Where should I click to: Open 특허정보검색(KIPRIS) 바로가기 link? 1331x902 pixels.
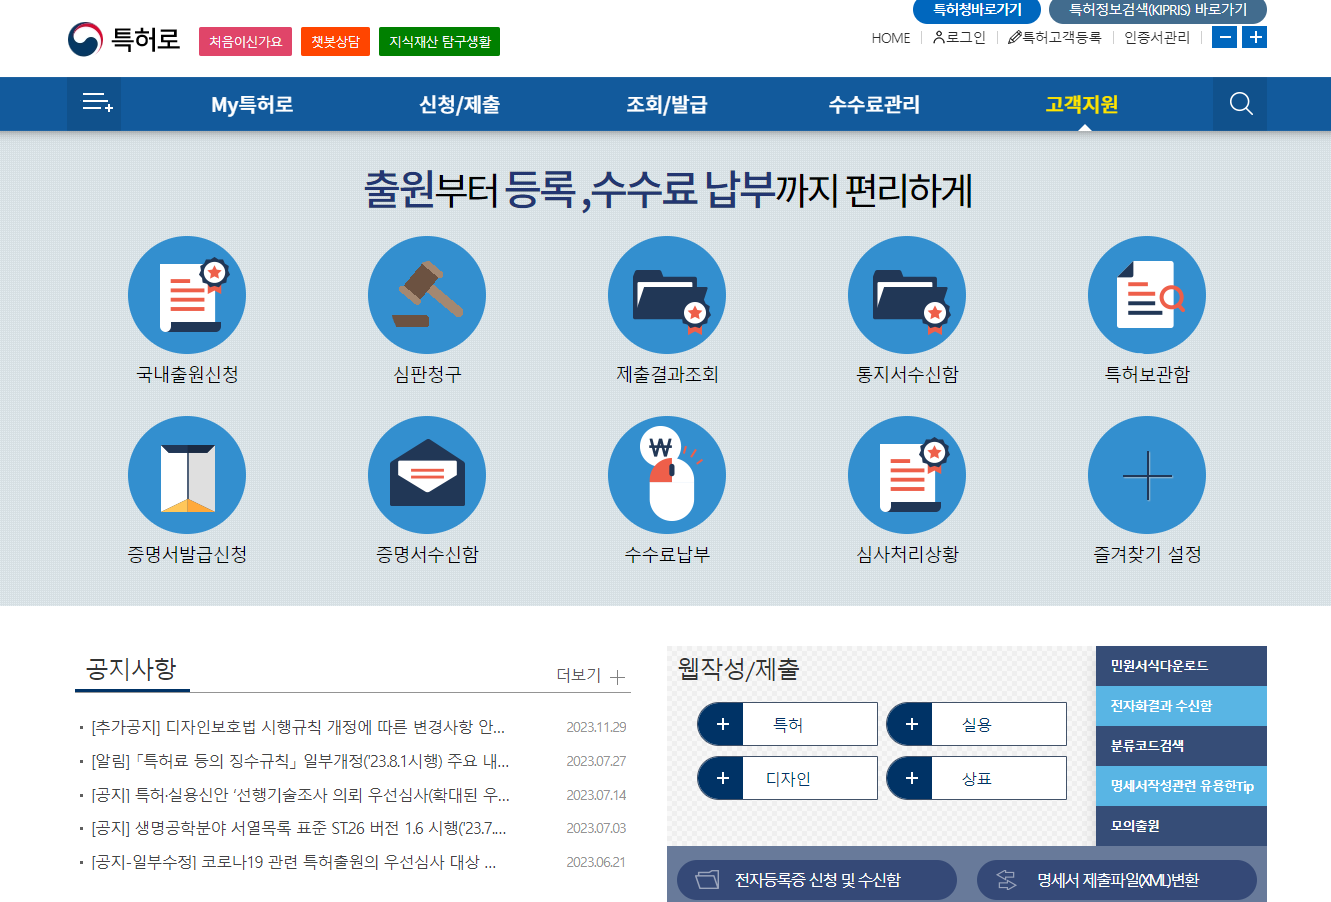point(1156,12)
